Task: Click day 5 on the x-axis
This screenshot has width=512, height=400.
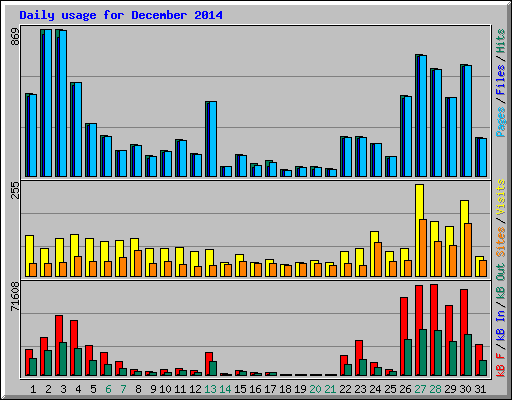Action: pos(93,389)
